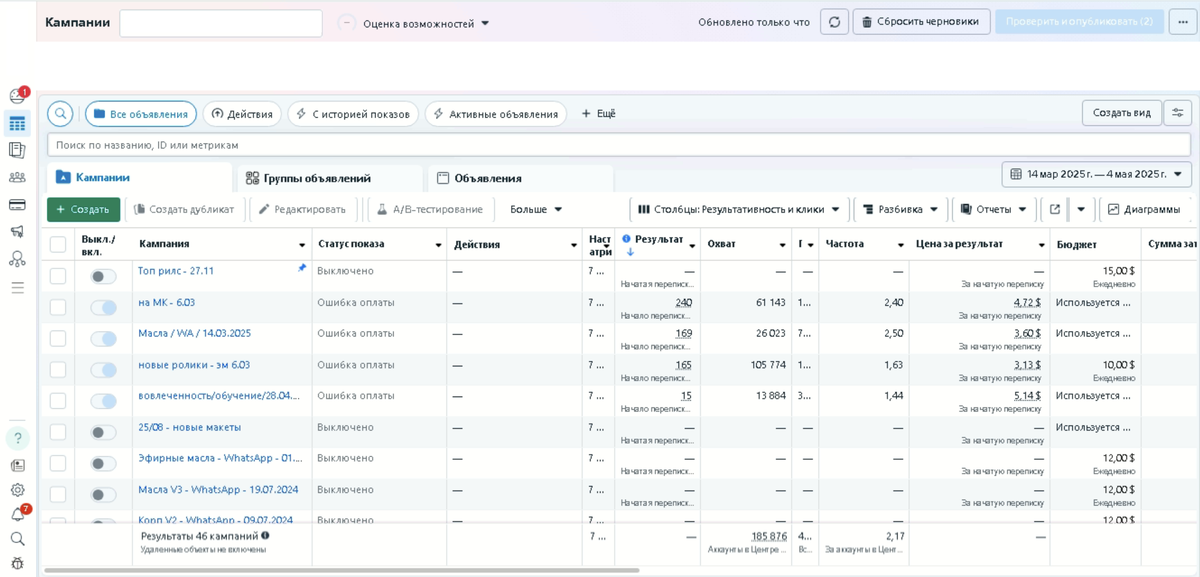Select the Все объявления filter view
The image size is (1200, 577).
(x=140, y=114)
